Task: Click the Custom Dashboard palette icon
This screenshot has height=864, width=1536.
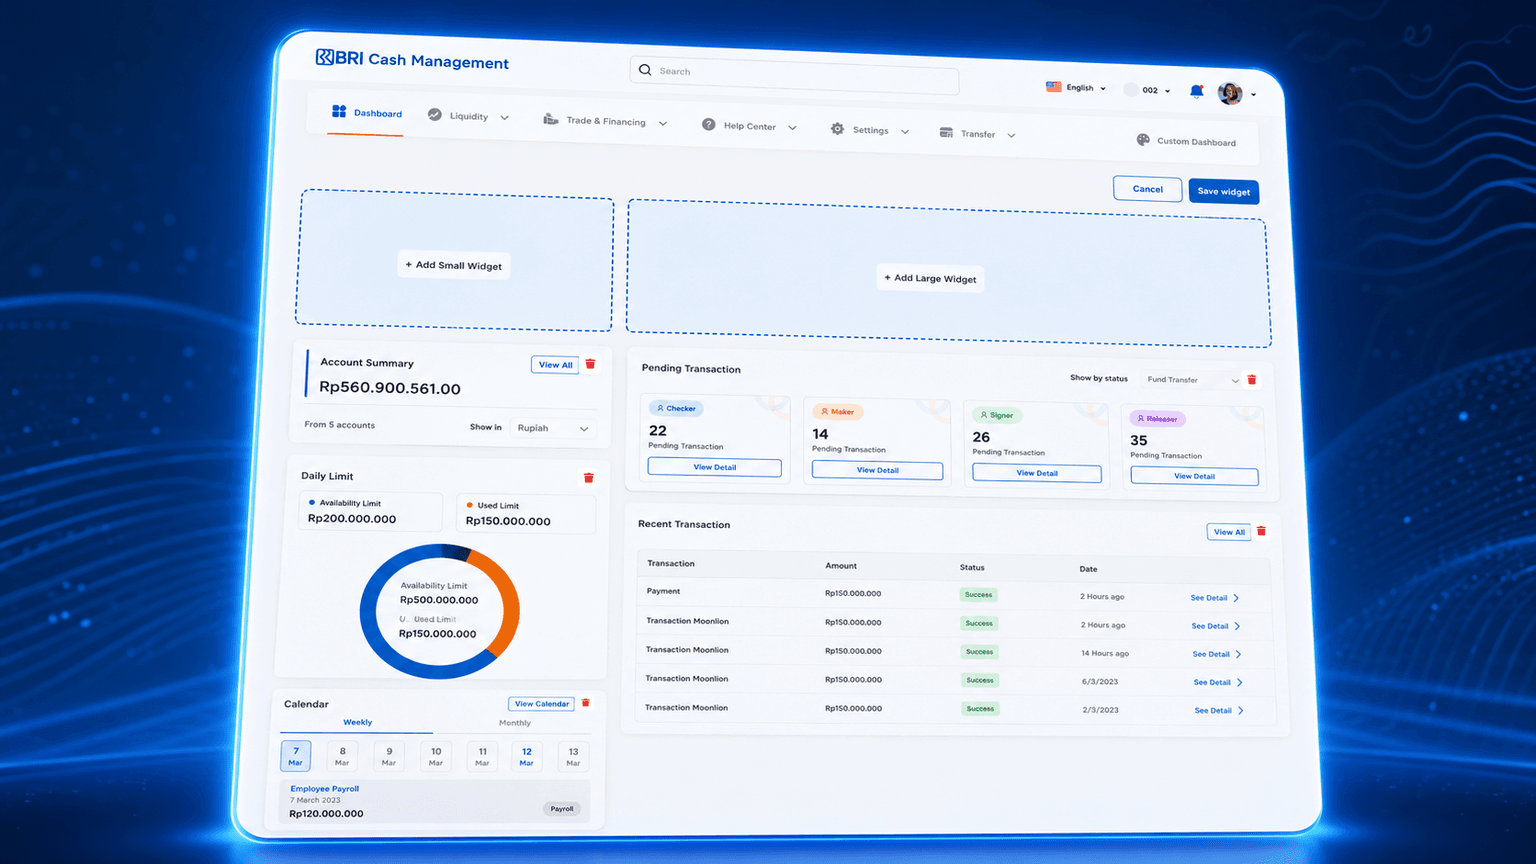Action: click(1143, 140)
